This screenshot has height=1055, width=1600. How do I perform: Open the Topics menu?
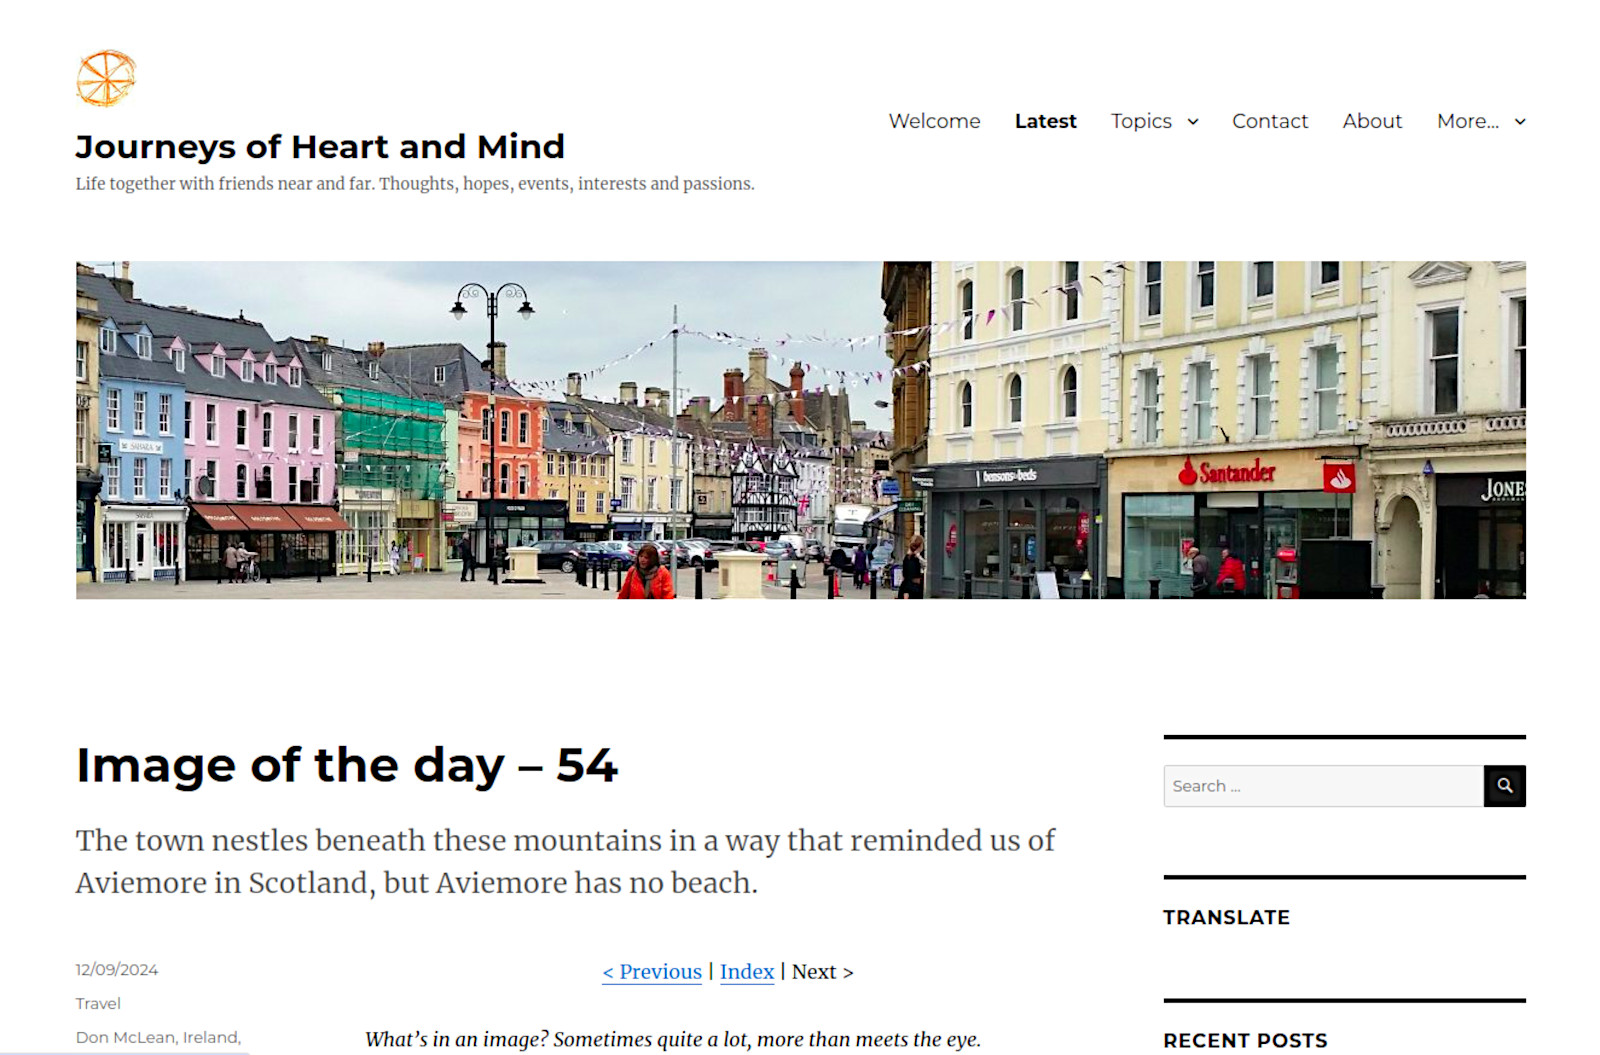pos(1141,121)
